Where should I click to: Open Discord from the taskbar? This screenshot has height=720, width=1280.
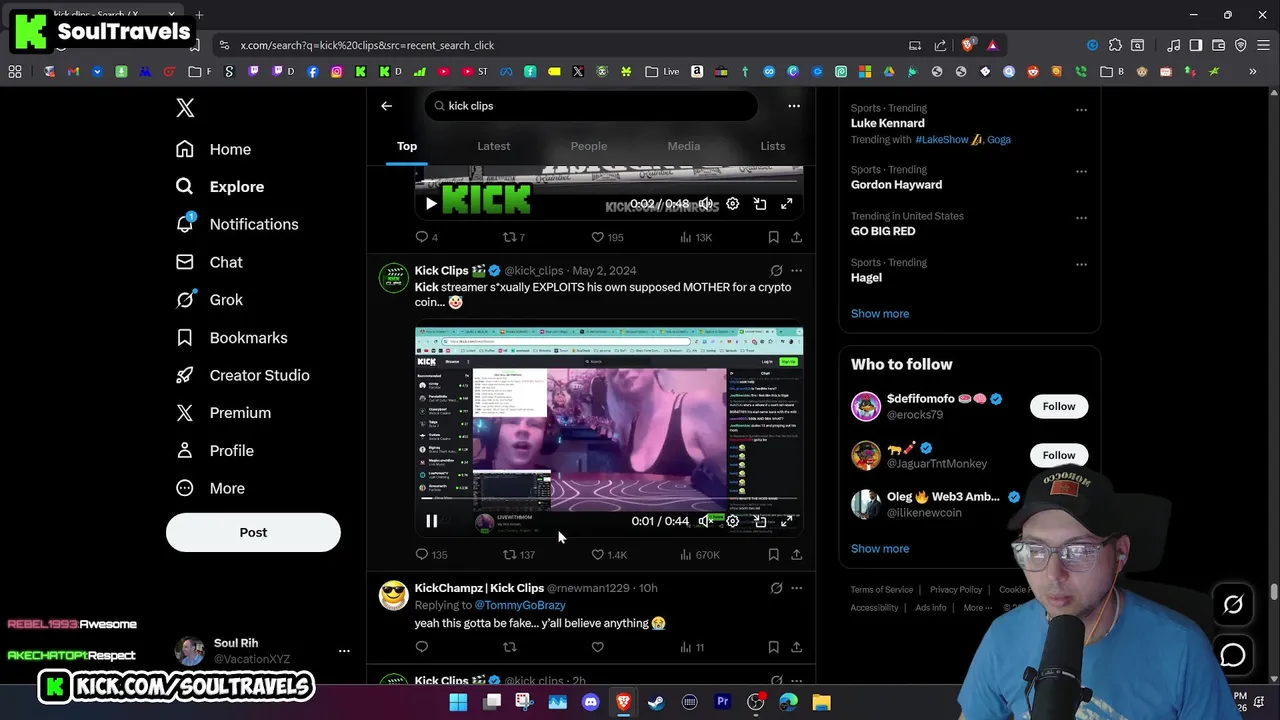click(590, 702)
